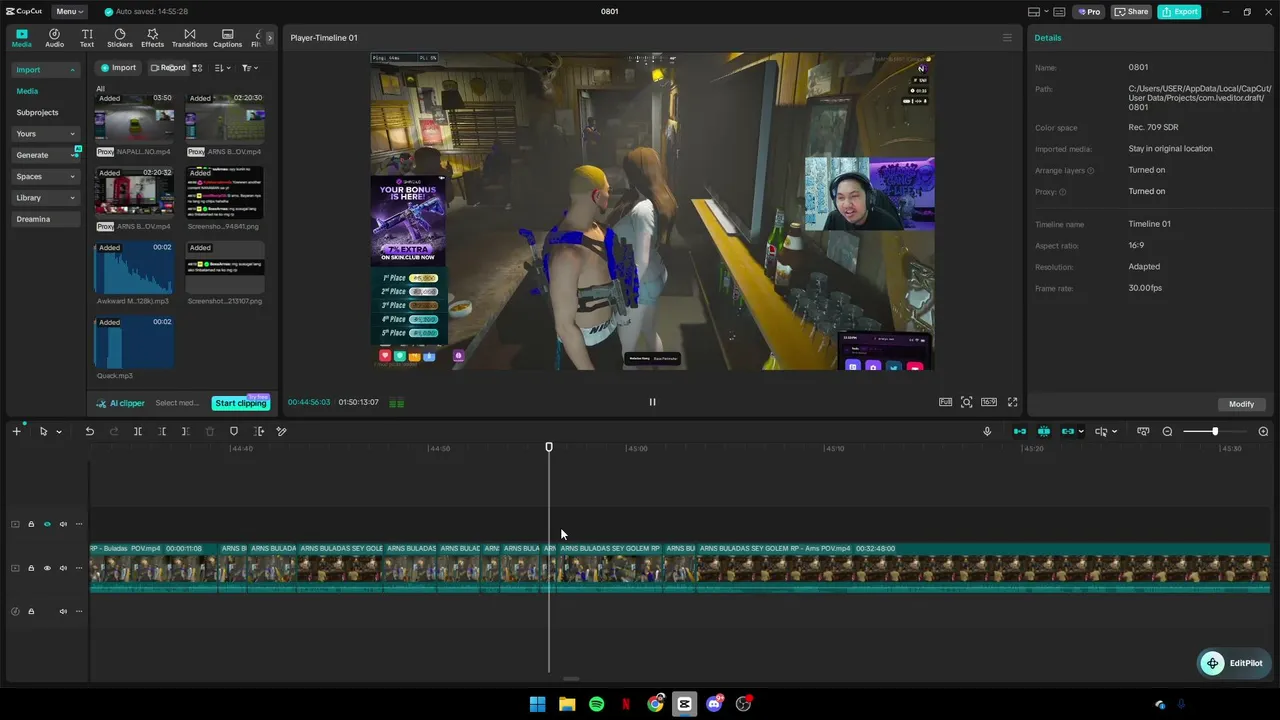1280x720 pixels.
Task: Open the auto-edit wand tool in timeline toolbar
Action: coord(281,431)
